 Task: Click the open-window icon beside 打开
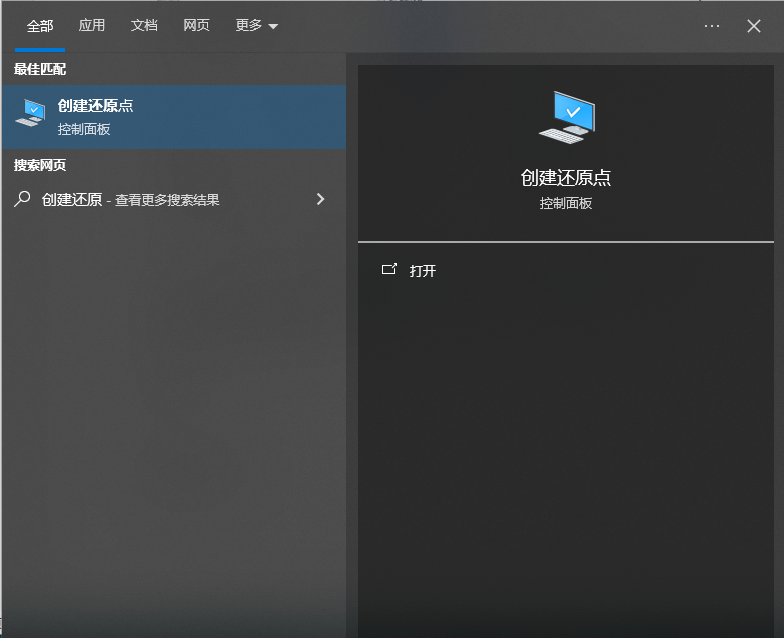(x=389, y=270)
